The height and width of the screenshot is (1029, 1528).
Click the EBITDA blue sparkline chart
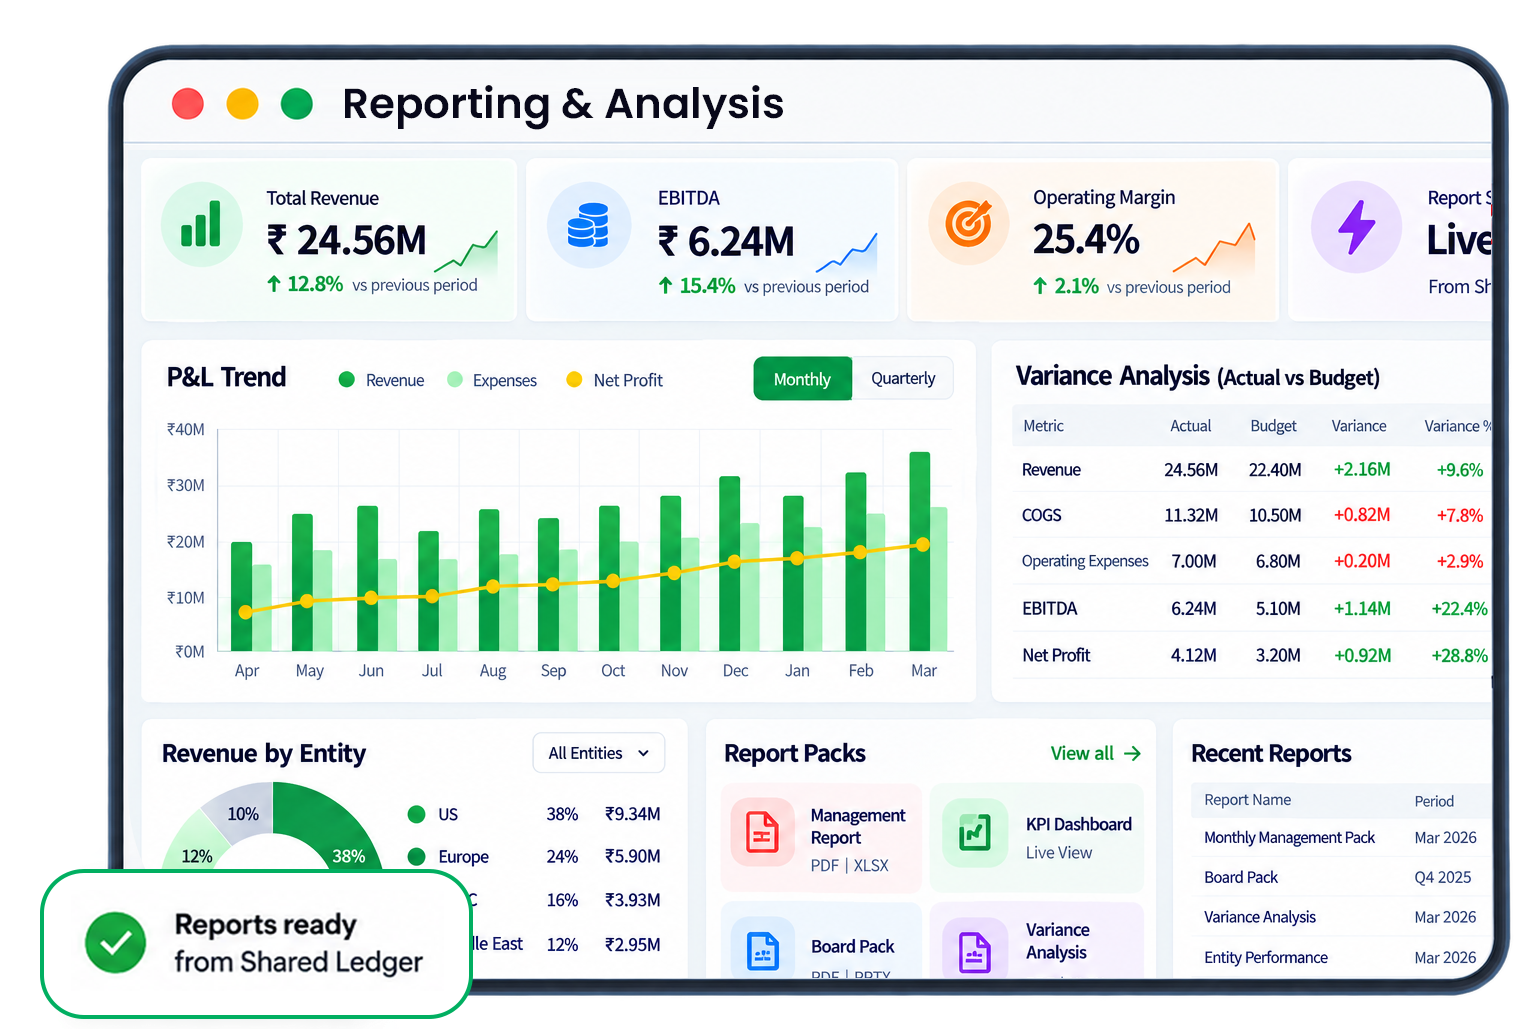pos(846,254)
